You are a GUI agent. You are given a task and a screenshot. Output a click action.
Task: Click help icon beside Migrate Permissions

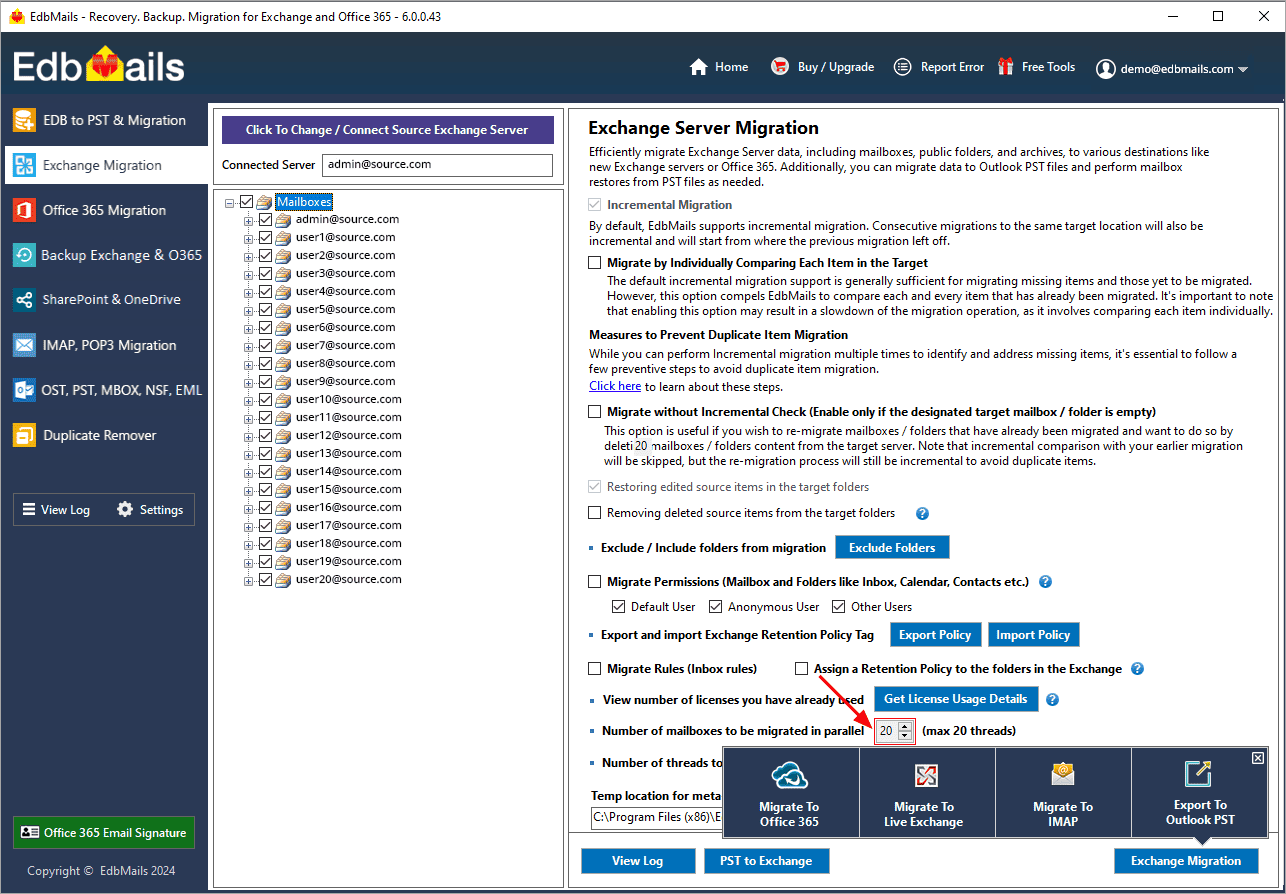pyautogui.click(x=1045, y=581)
